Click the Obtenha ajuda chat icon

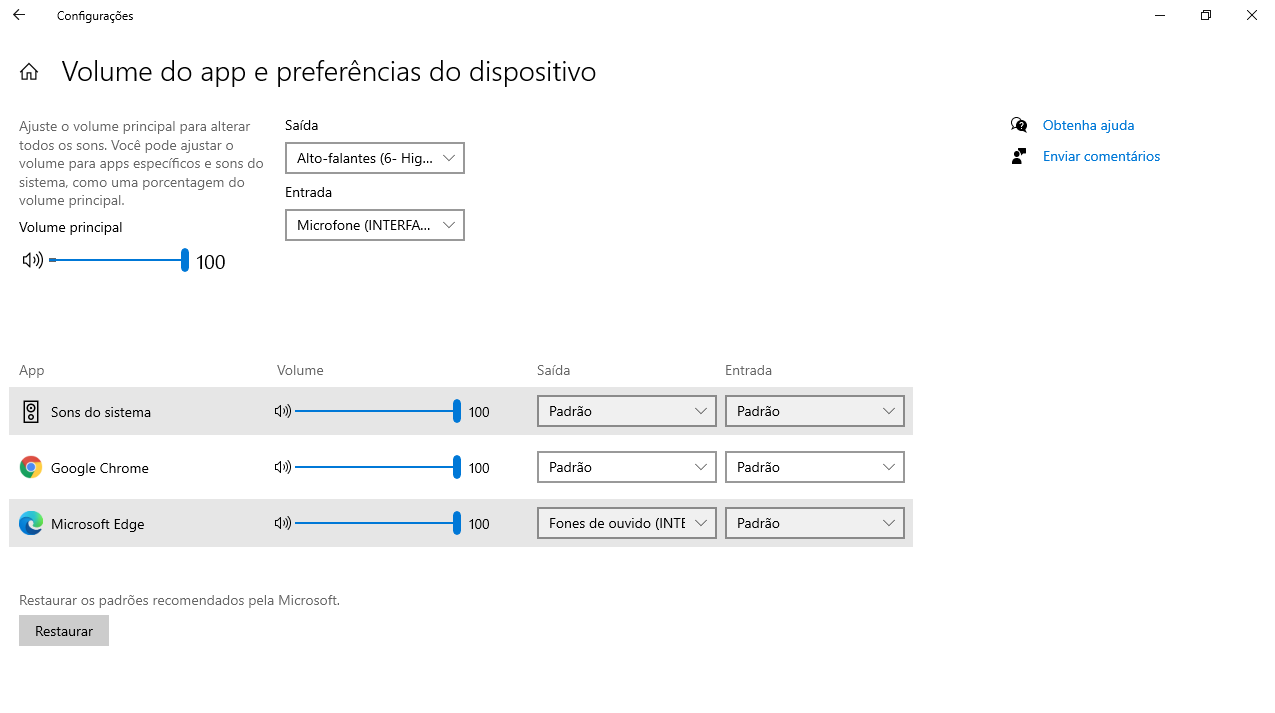pos(1018,125)
